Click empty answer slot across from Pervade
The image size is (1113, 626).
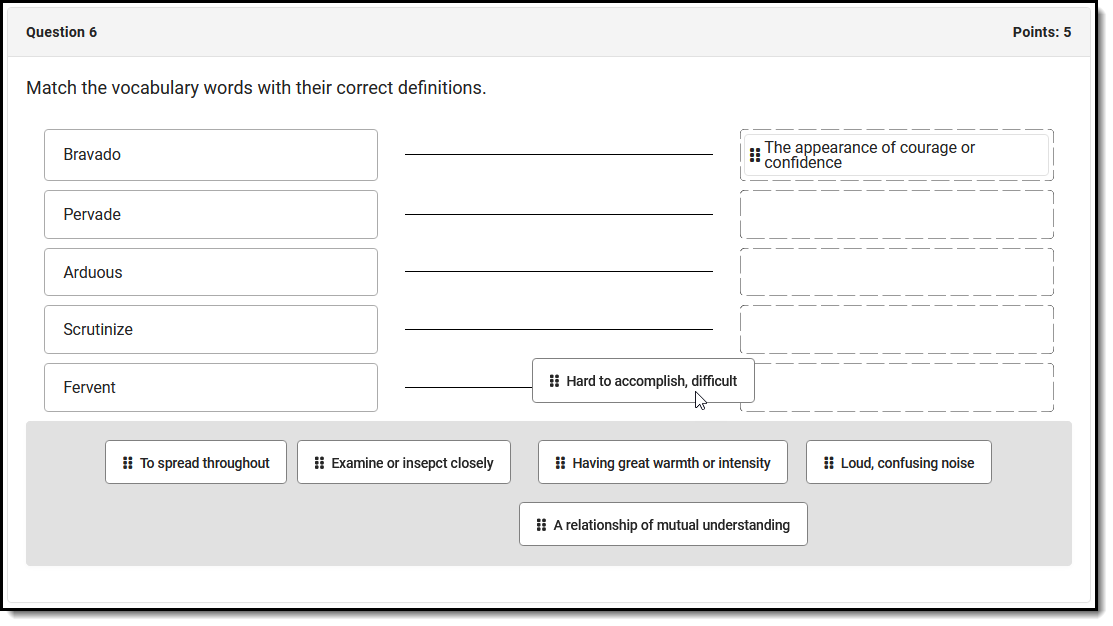(896, 215)
